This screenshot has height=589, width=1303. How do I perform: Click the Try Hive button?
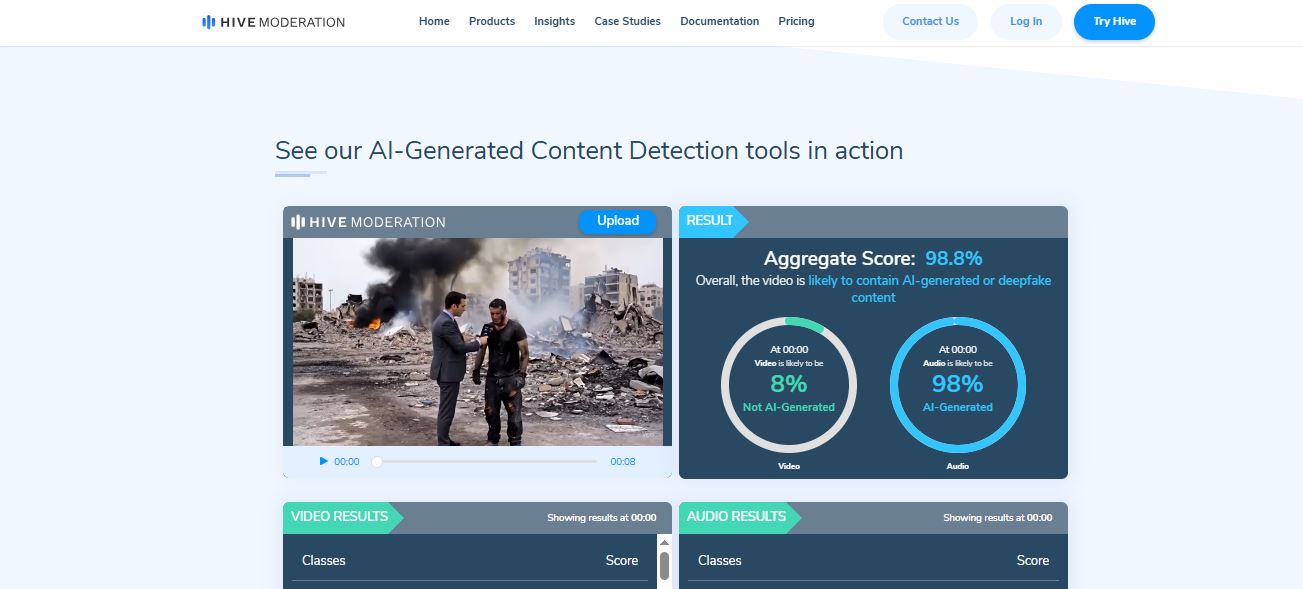click(x=1114, y=21)
